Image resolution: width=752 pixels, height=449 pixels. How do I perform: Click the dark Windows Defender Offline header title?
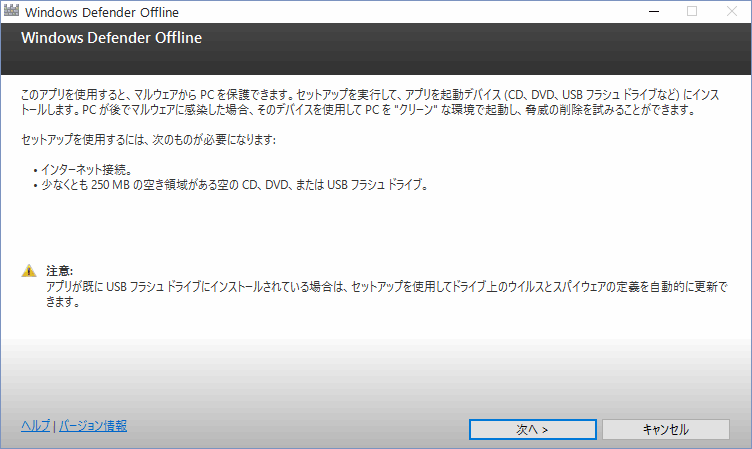(112, 38)
